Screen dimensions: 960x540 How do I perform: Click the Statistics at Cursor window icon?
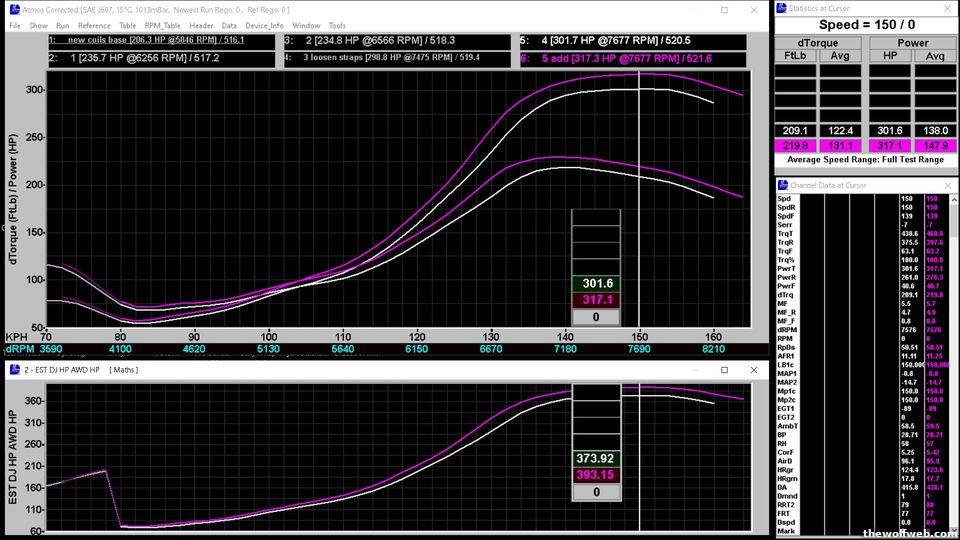[x=782, y=9]
